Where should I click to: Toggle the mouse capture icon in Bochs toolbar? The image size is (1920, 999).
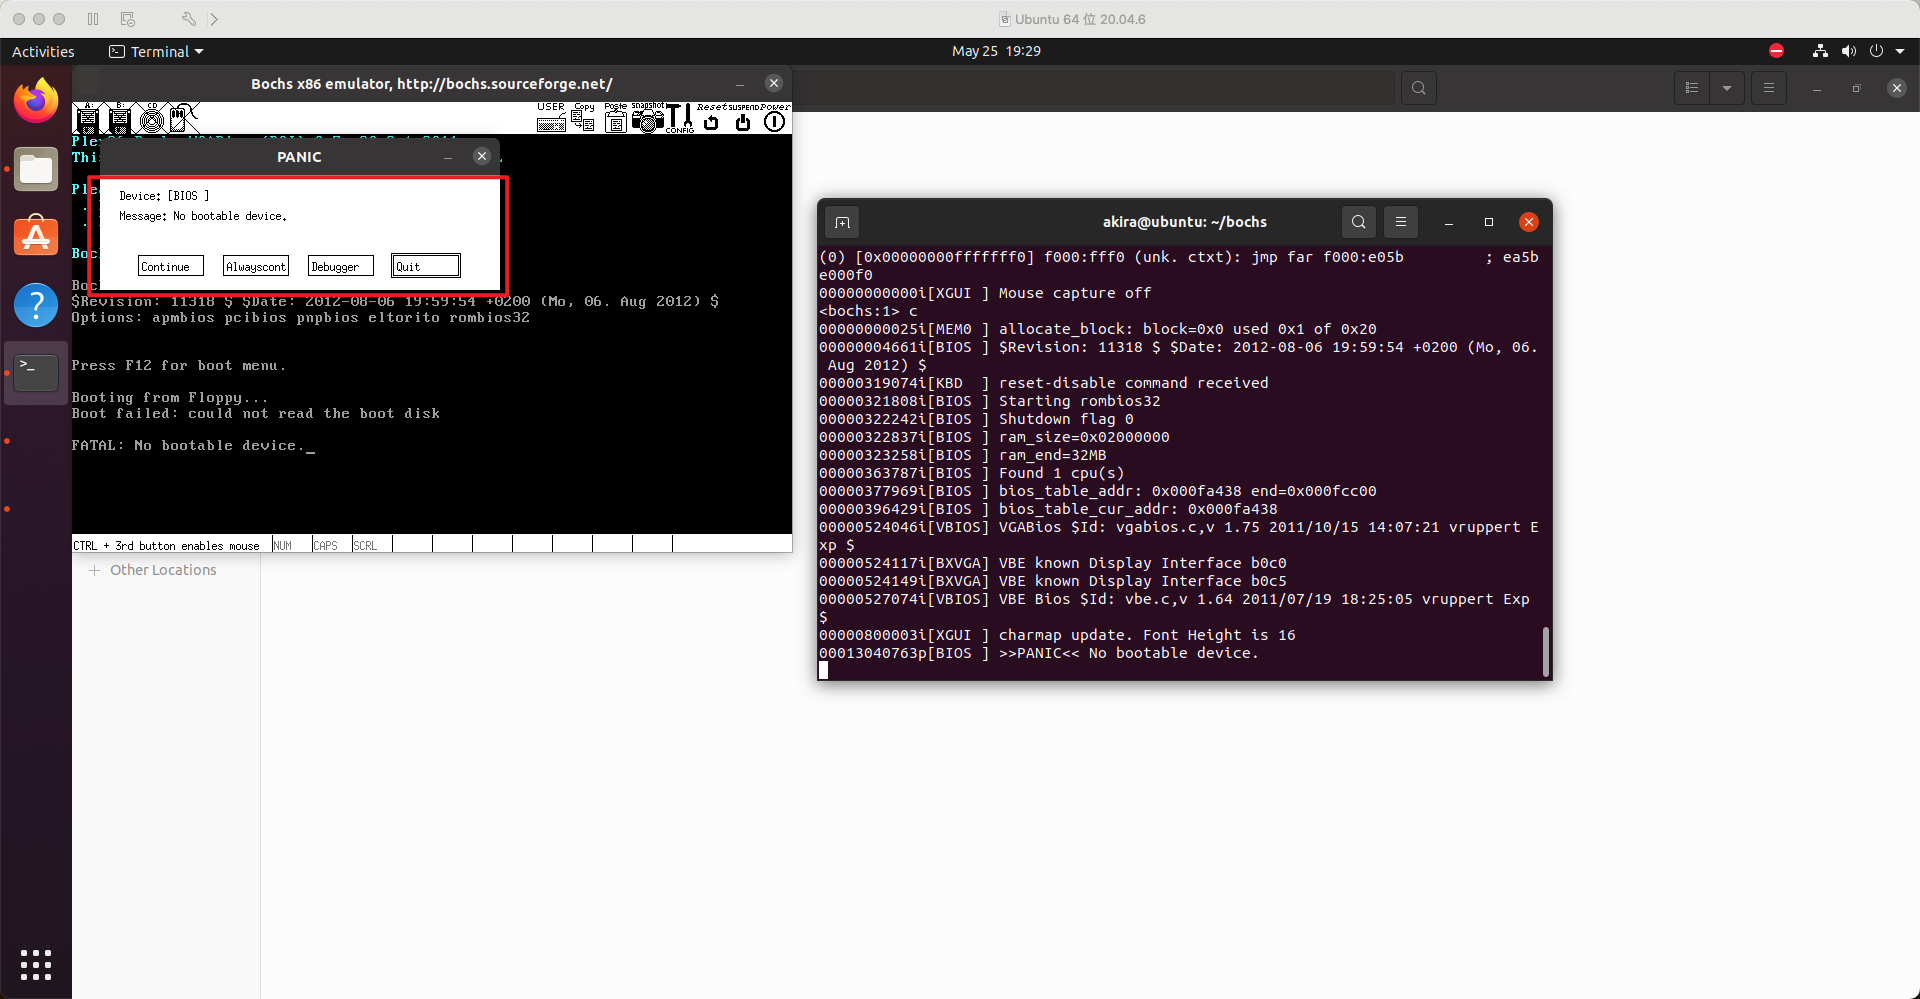coord(182,119)
